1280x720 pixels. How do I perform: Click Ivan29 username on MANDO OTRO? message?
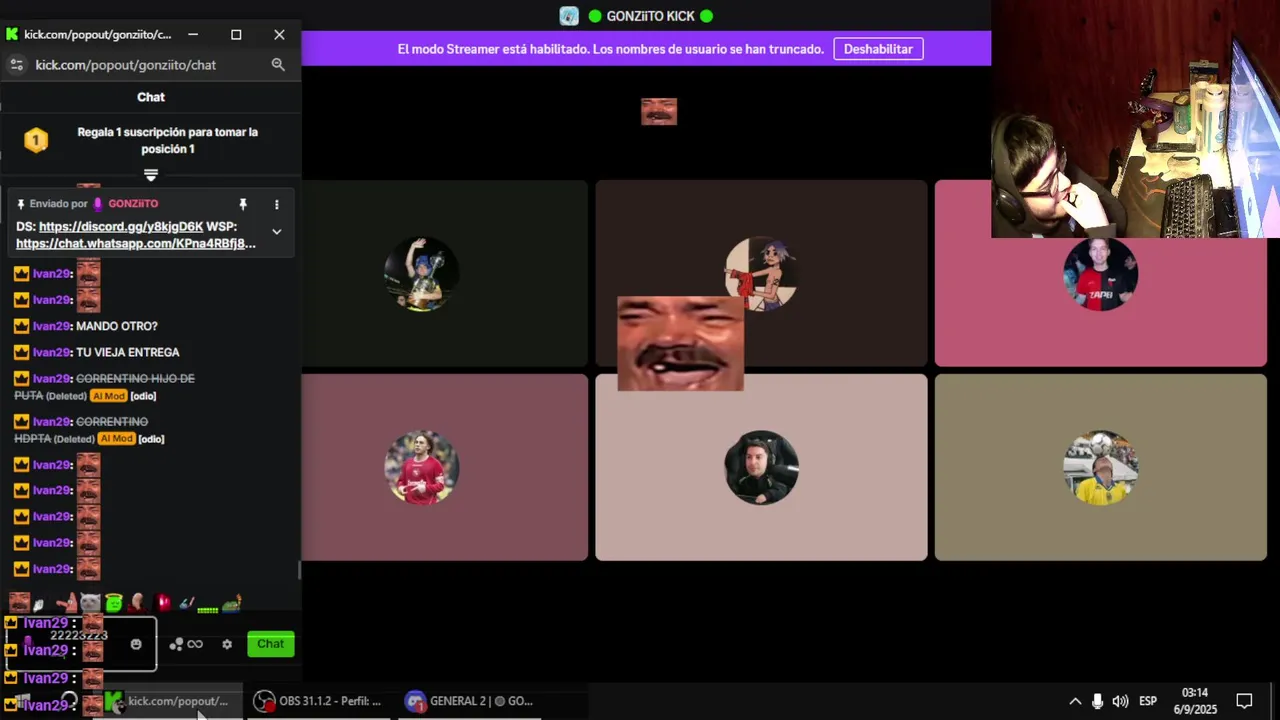pyautogui.click(x=51, y=326)
